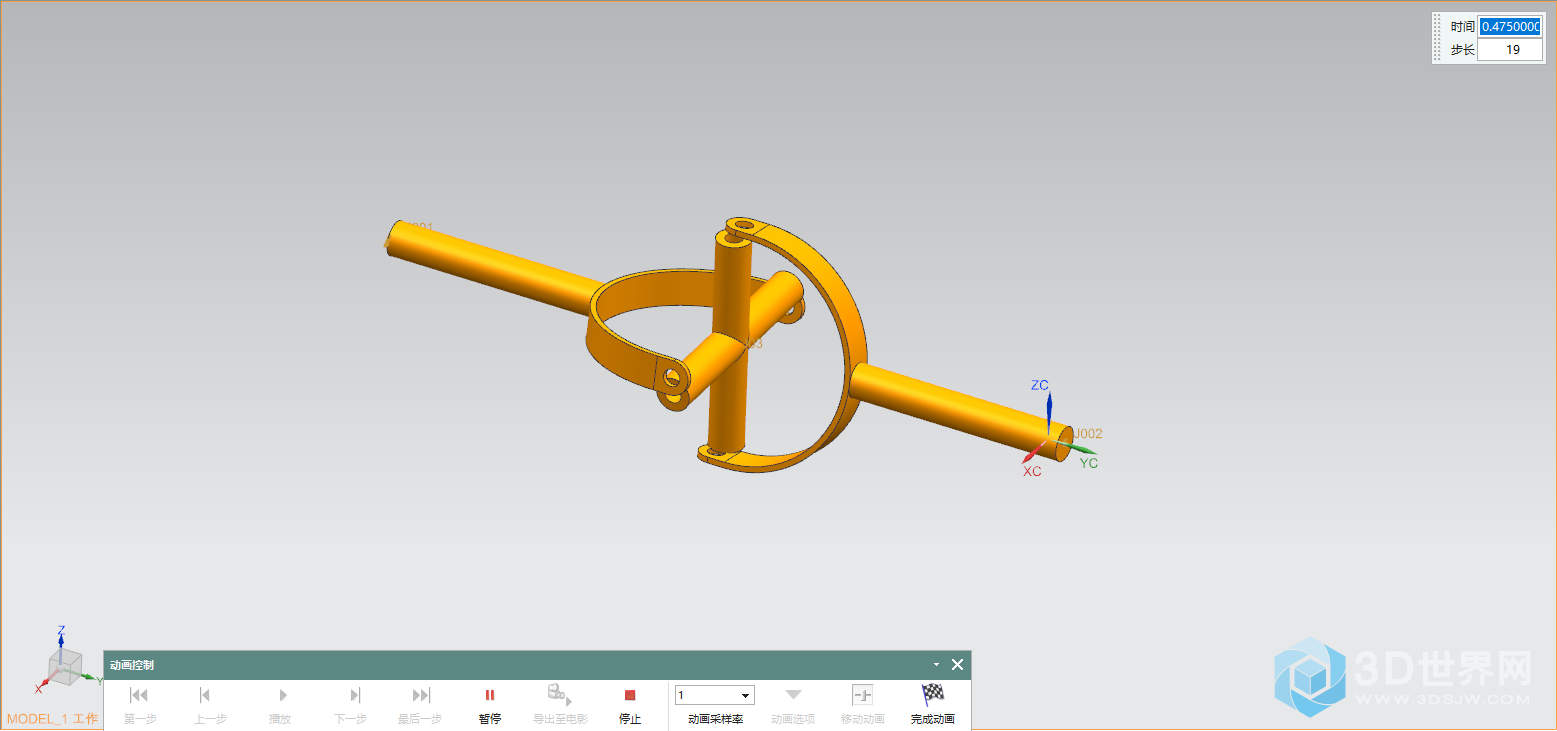Open animation control panel options arrow
The image size is (1557, 731).
click(x=937, y=665)
